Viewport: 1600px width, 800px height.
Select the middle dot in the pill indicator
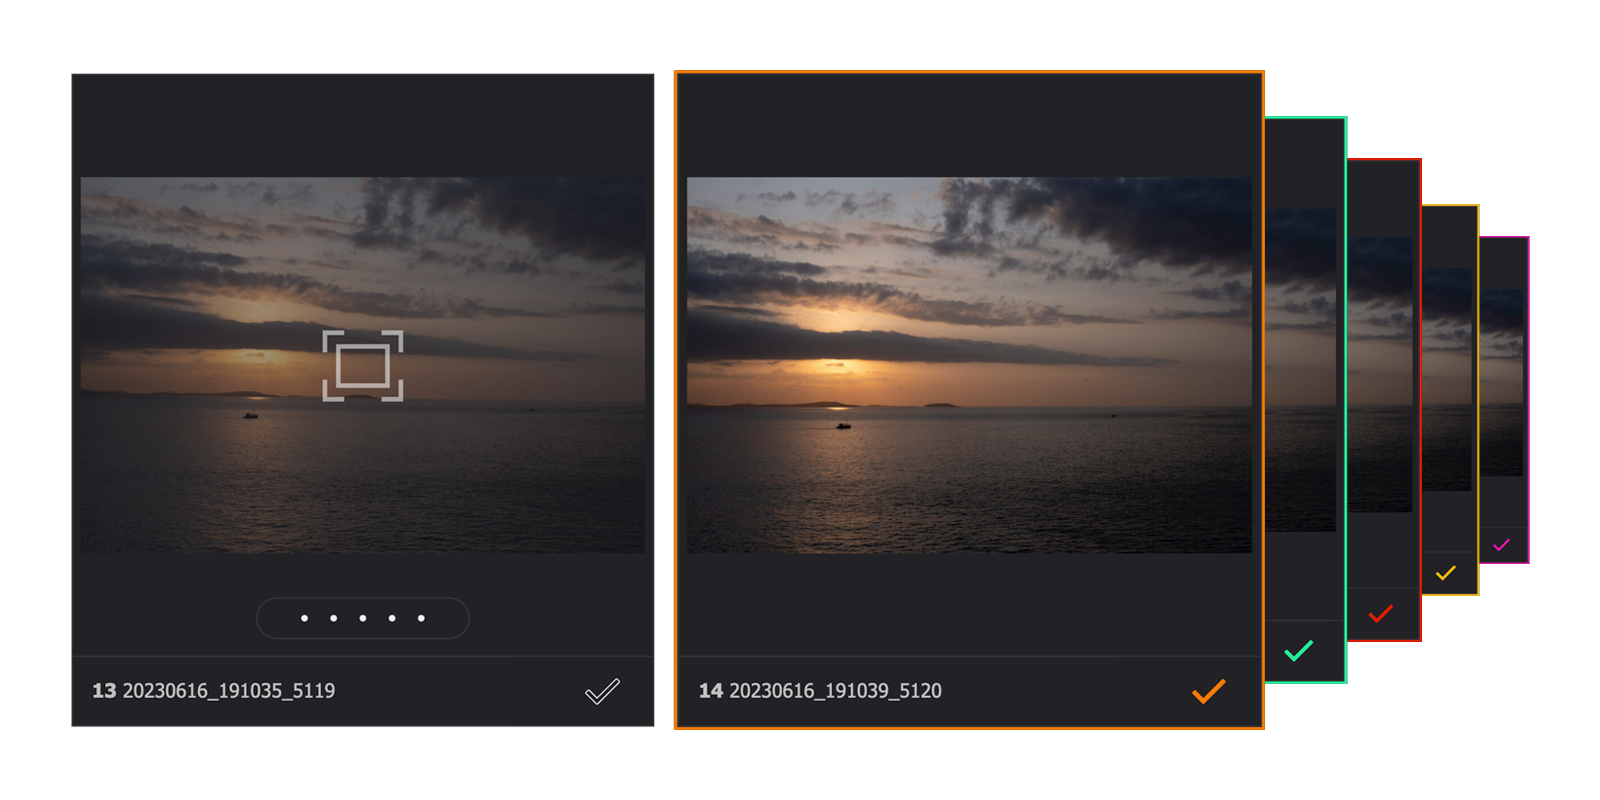coord(363,618)
